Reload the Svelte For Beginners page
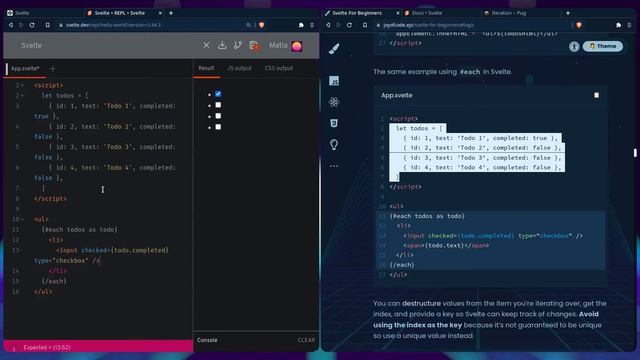This screenshot has height=360, width=640. click(349, 25)
